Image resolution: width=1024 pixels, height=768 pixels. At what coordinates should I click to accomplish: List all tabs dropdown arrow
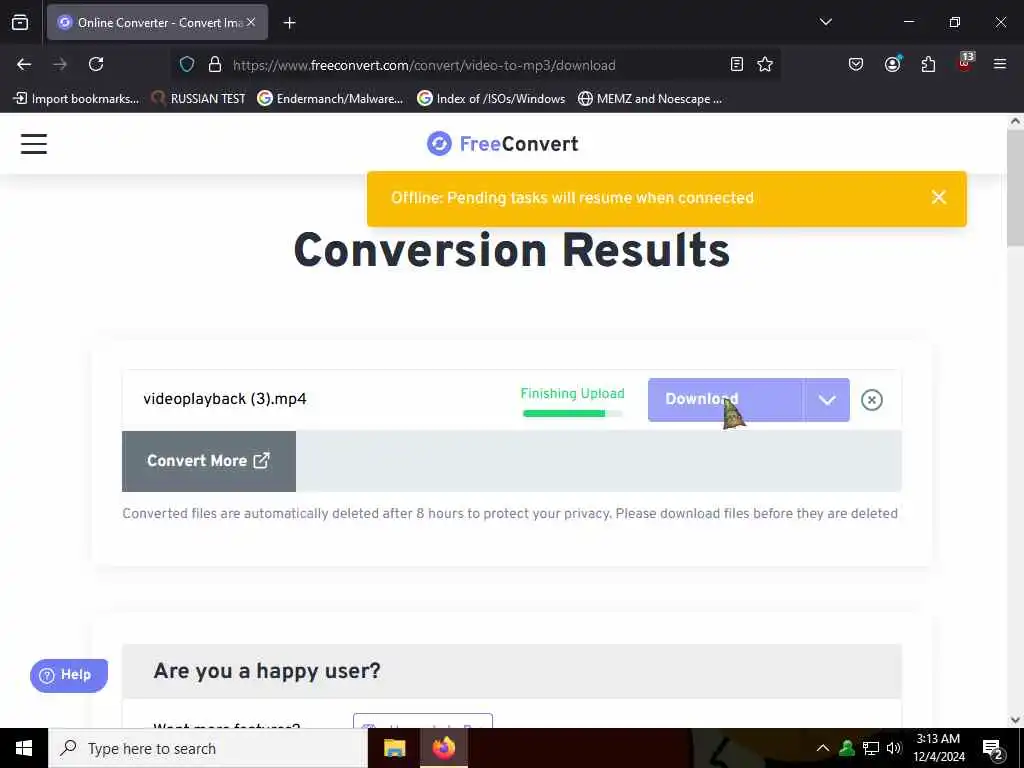825,22
